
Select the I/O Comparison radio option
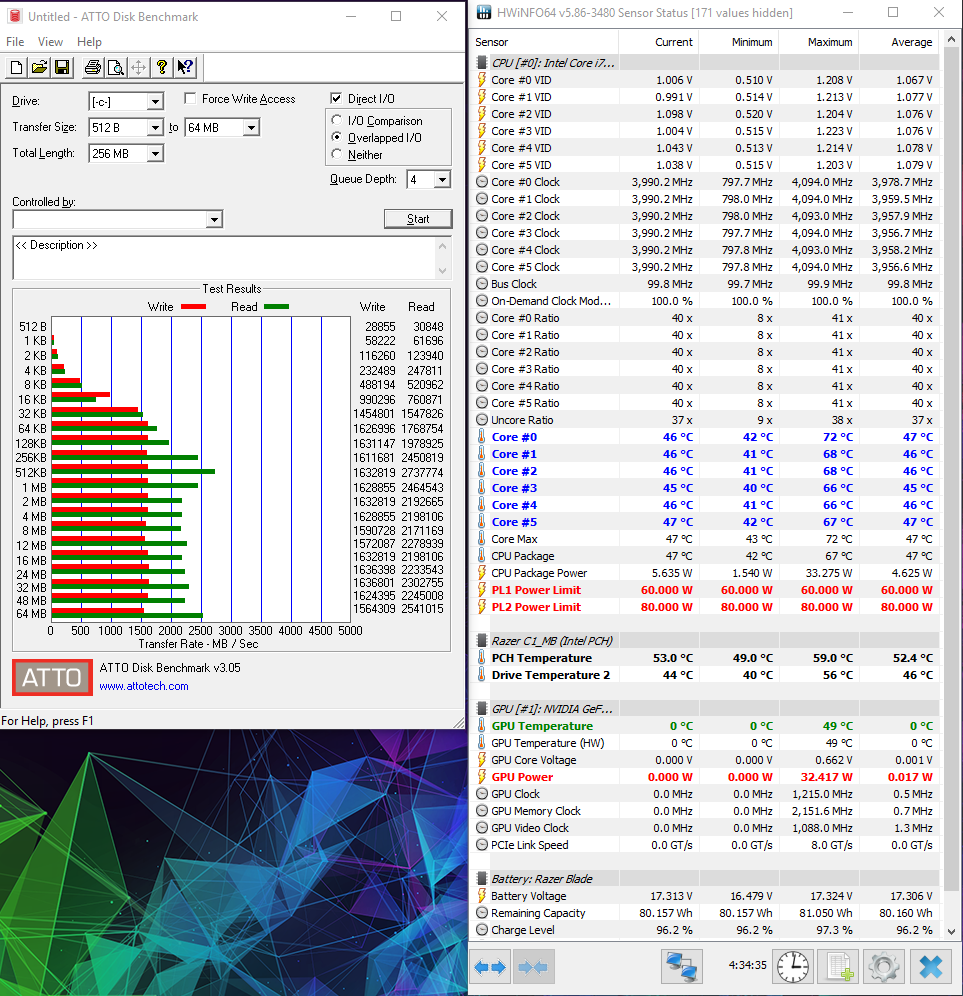(x=337, y=120)
